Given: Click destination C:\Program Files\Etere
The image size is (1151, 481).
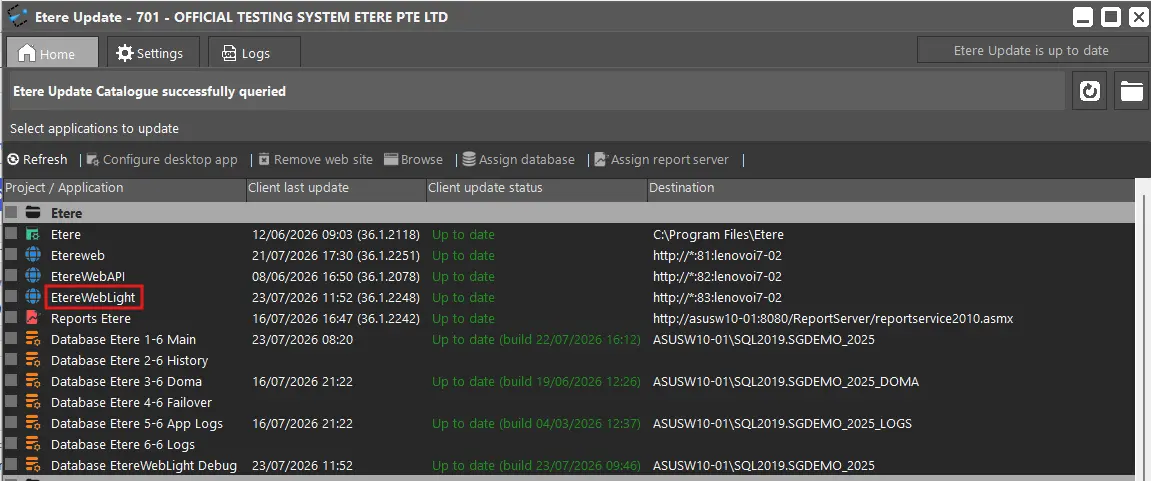Looking at the screenshot, I should click(719, 235).
